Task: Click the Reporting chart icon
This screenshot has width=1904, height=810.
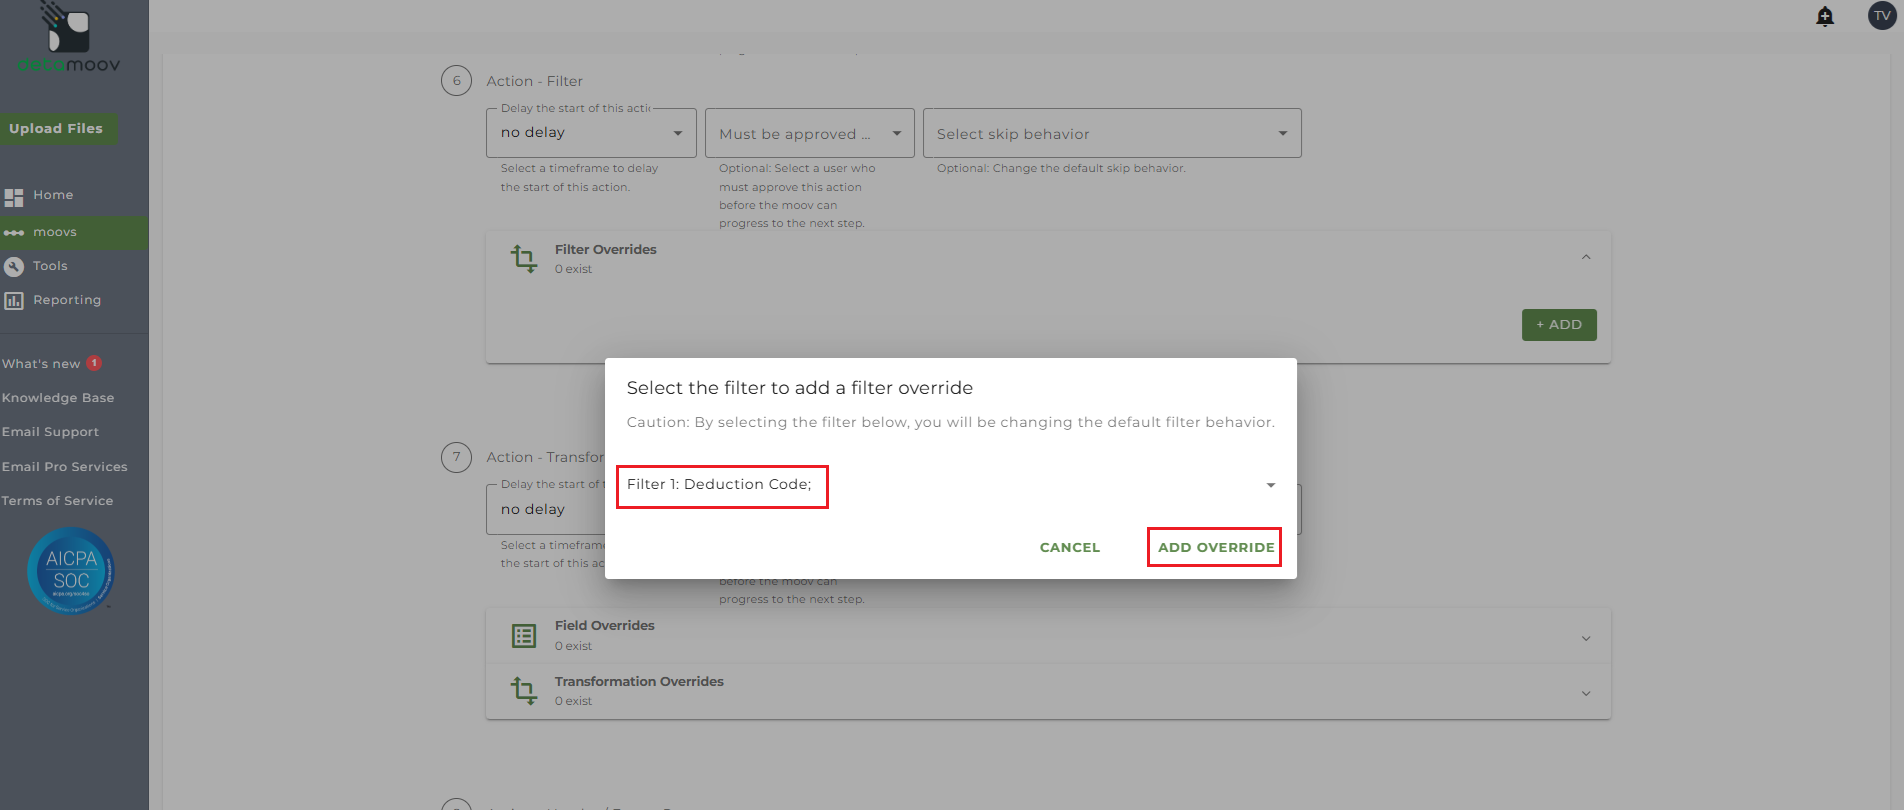Action: click(x=14, y=301)
